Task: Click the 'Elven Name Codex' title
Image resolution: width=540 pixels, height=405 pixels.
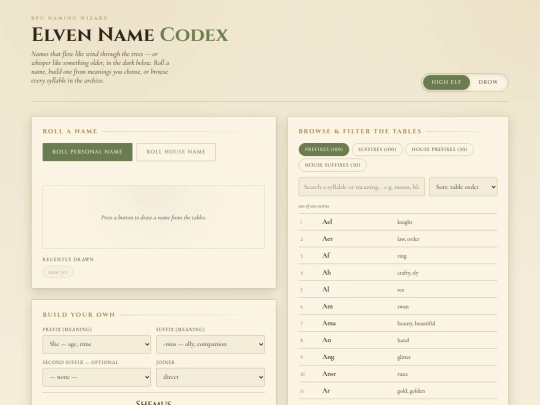Action: click(130, 35)
